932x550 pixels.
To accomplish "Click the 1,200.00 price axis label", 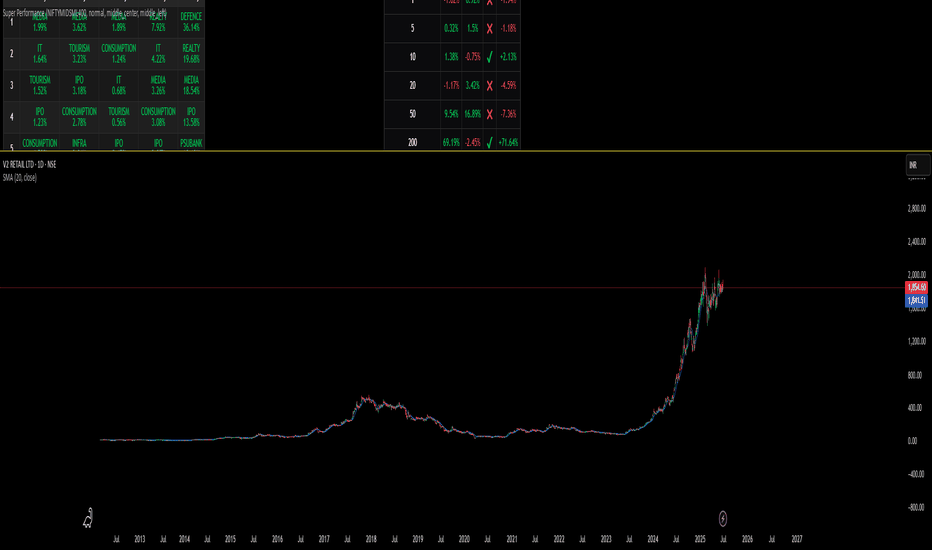I will tap(917, 341).
